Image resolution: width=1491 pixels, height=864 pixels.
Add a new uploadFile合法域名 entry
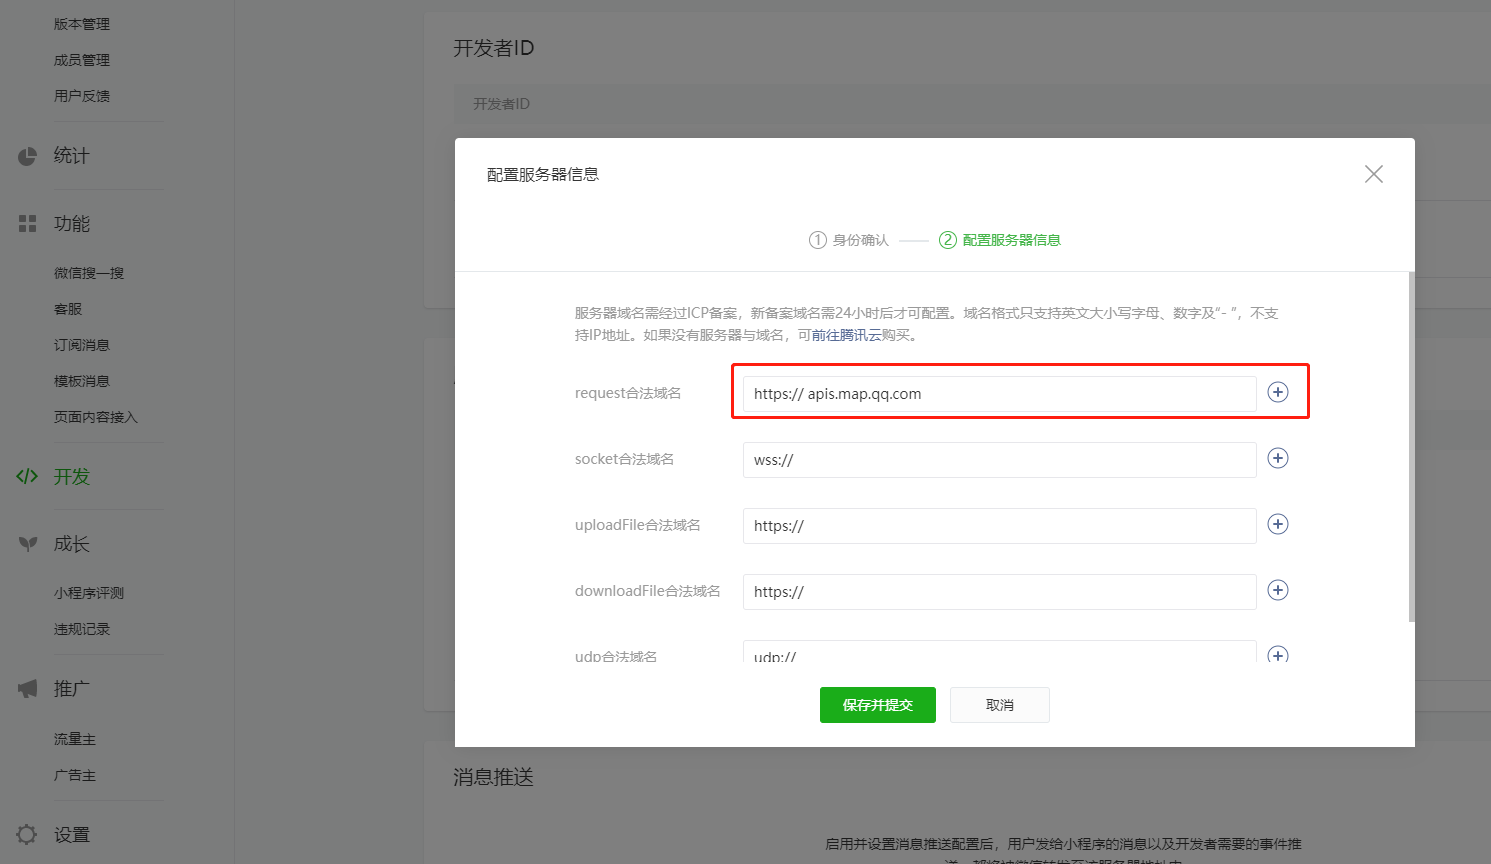(x=1278, y=524)
